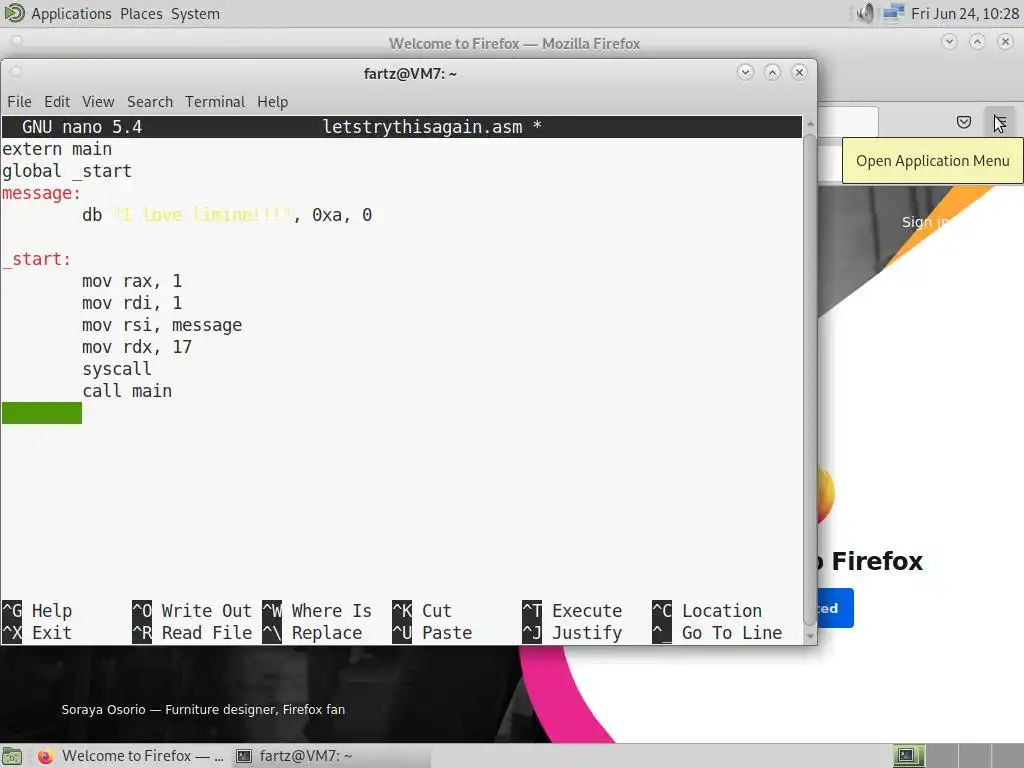Click the ^U Paste shortcut

click(432, 633)
